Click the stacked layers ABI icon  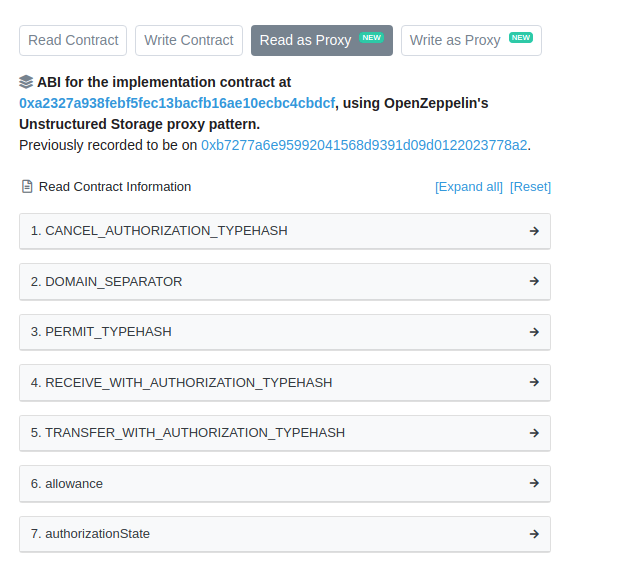pos(26,82)
